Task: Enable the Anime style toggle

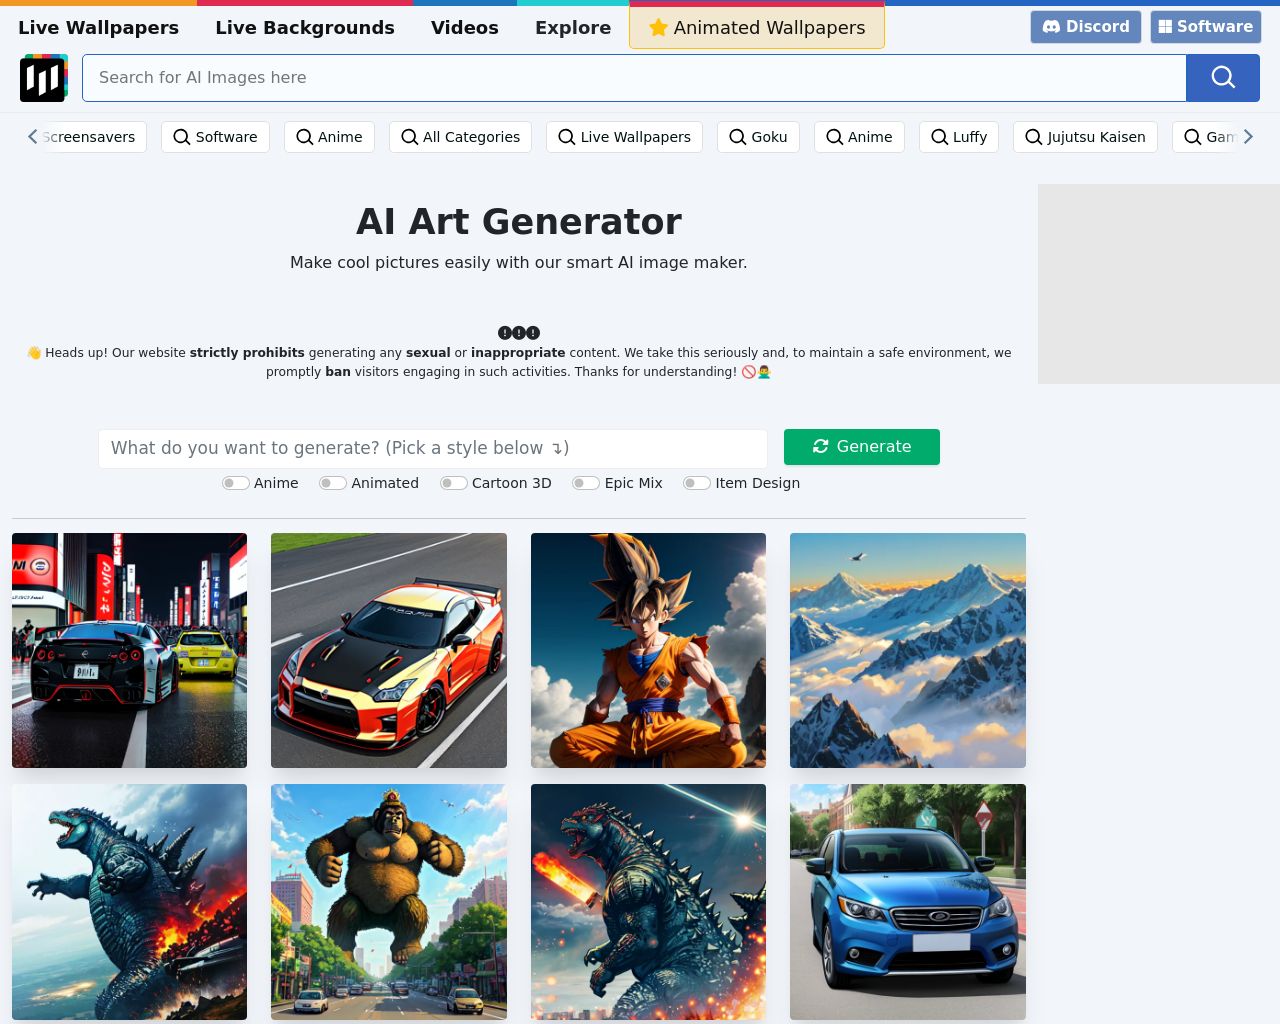Action: coord(235,483)
